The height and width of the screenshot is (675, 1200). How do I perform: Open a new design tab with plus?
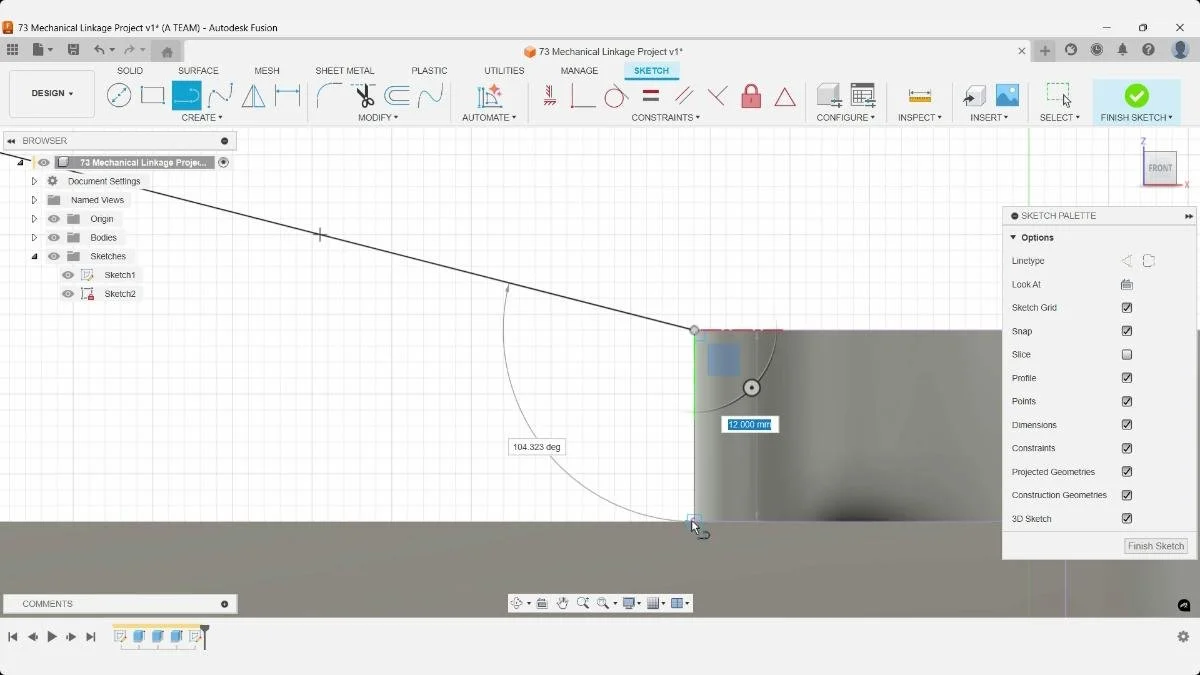coord(1045,51)
